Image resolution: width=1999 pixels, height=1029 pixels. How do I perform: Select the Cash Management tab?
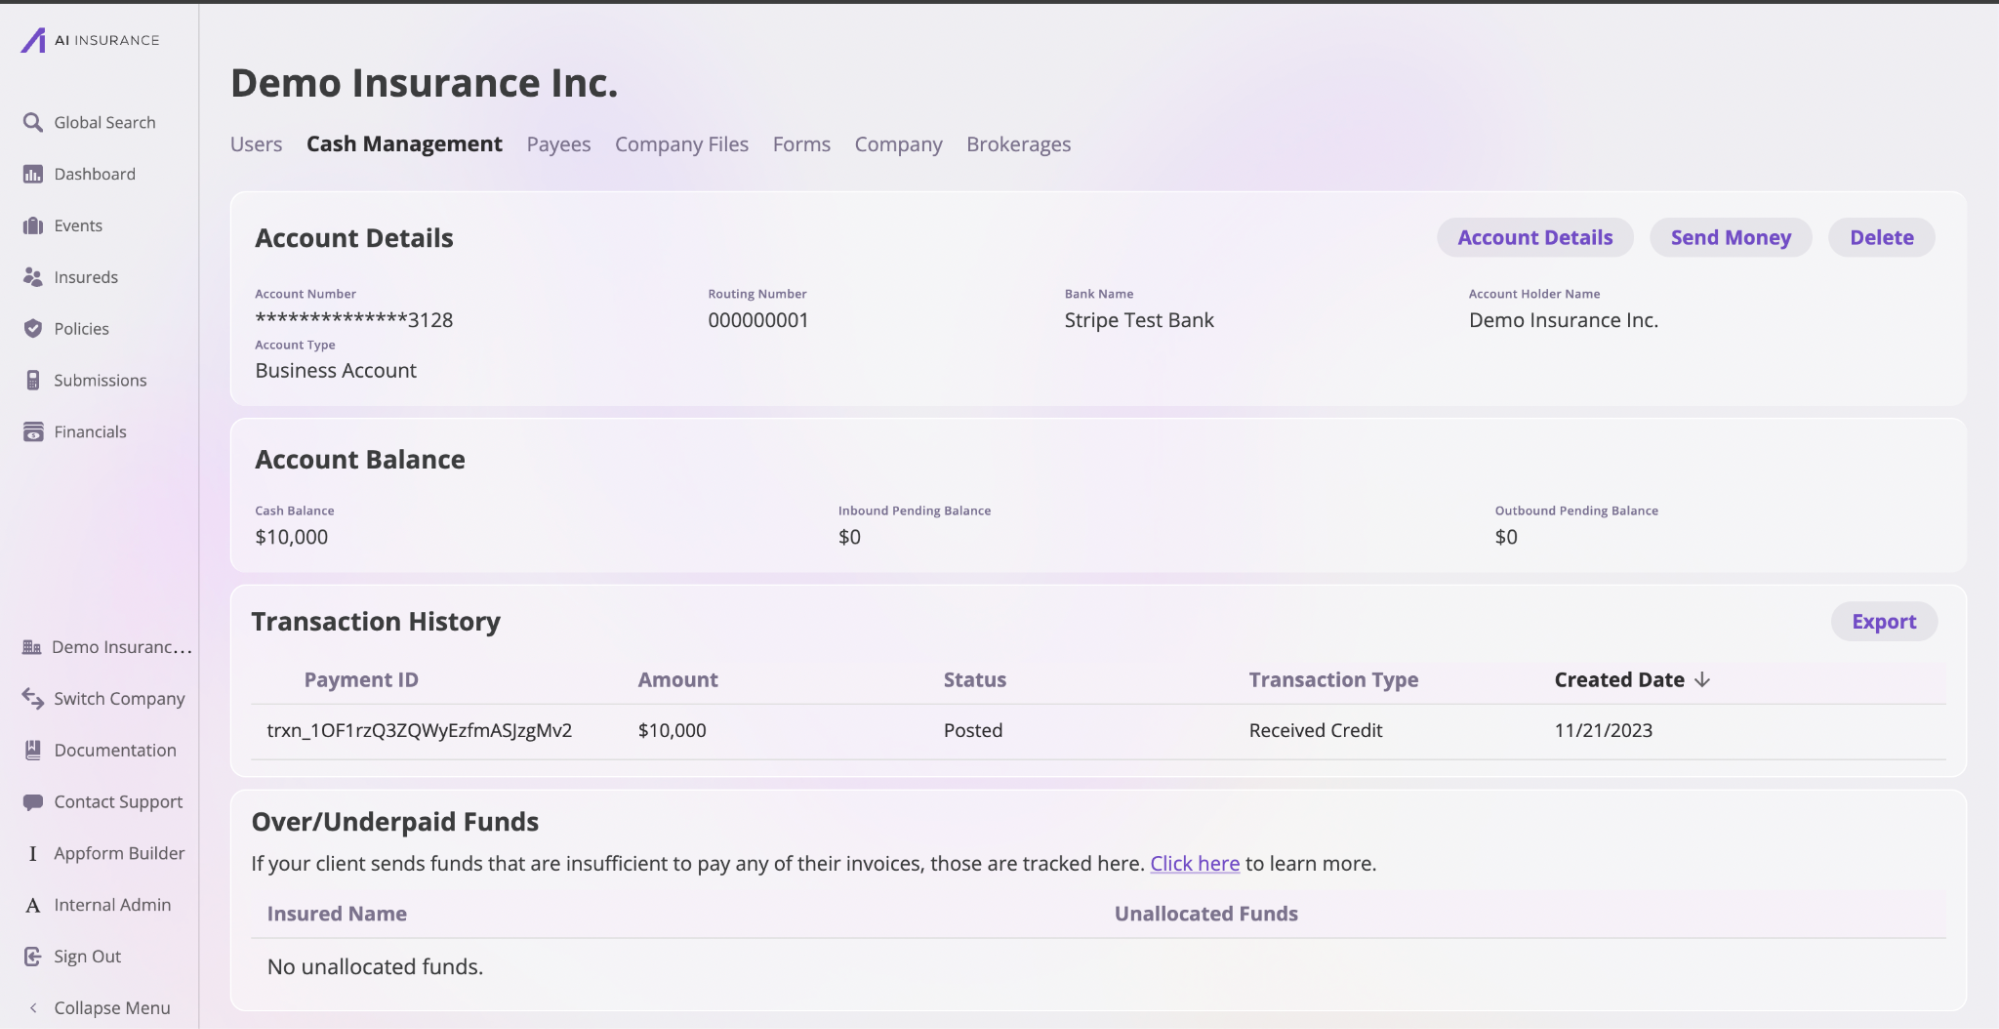click(x=404, y=144)
